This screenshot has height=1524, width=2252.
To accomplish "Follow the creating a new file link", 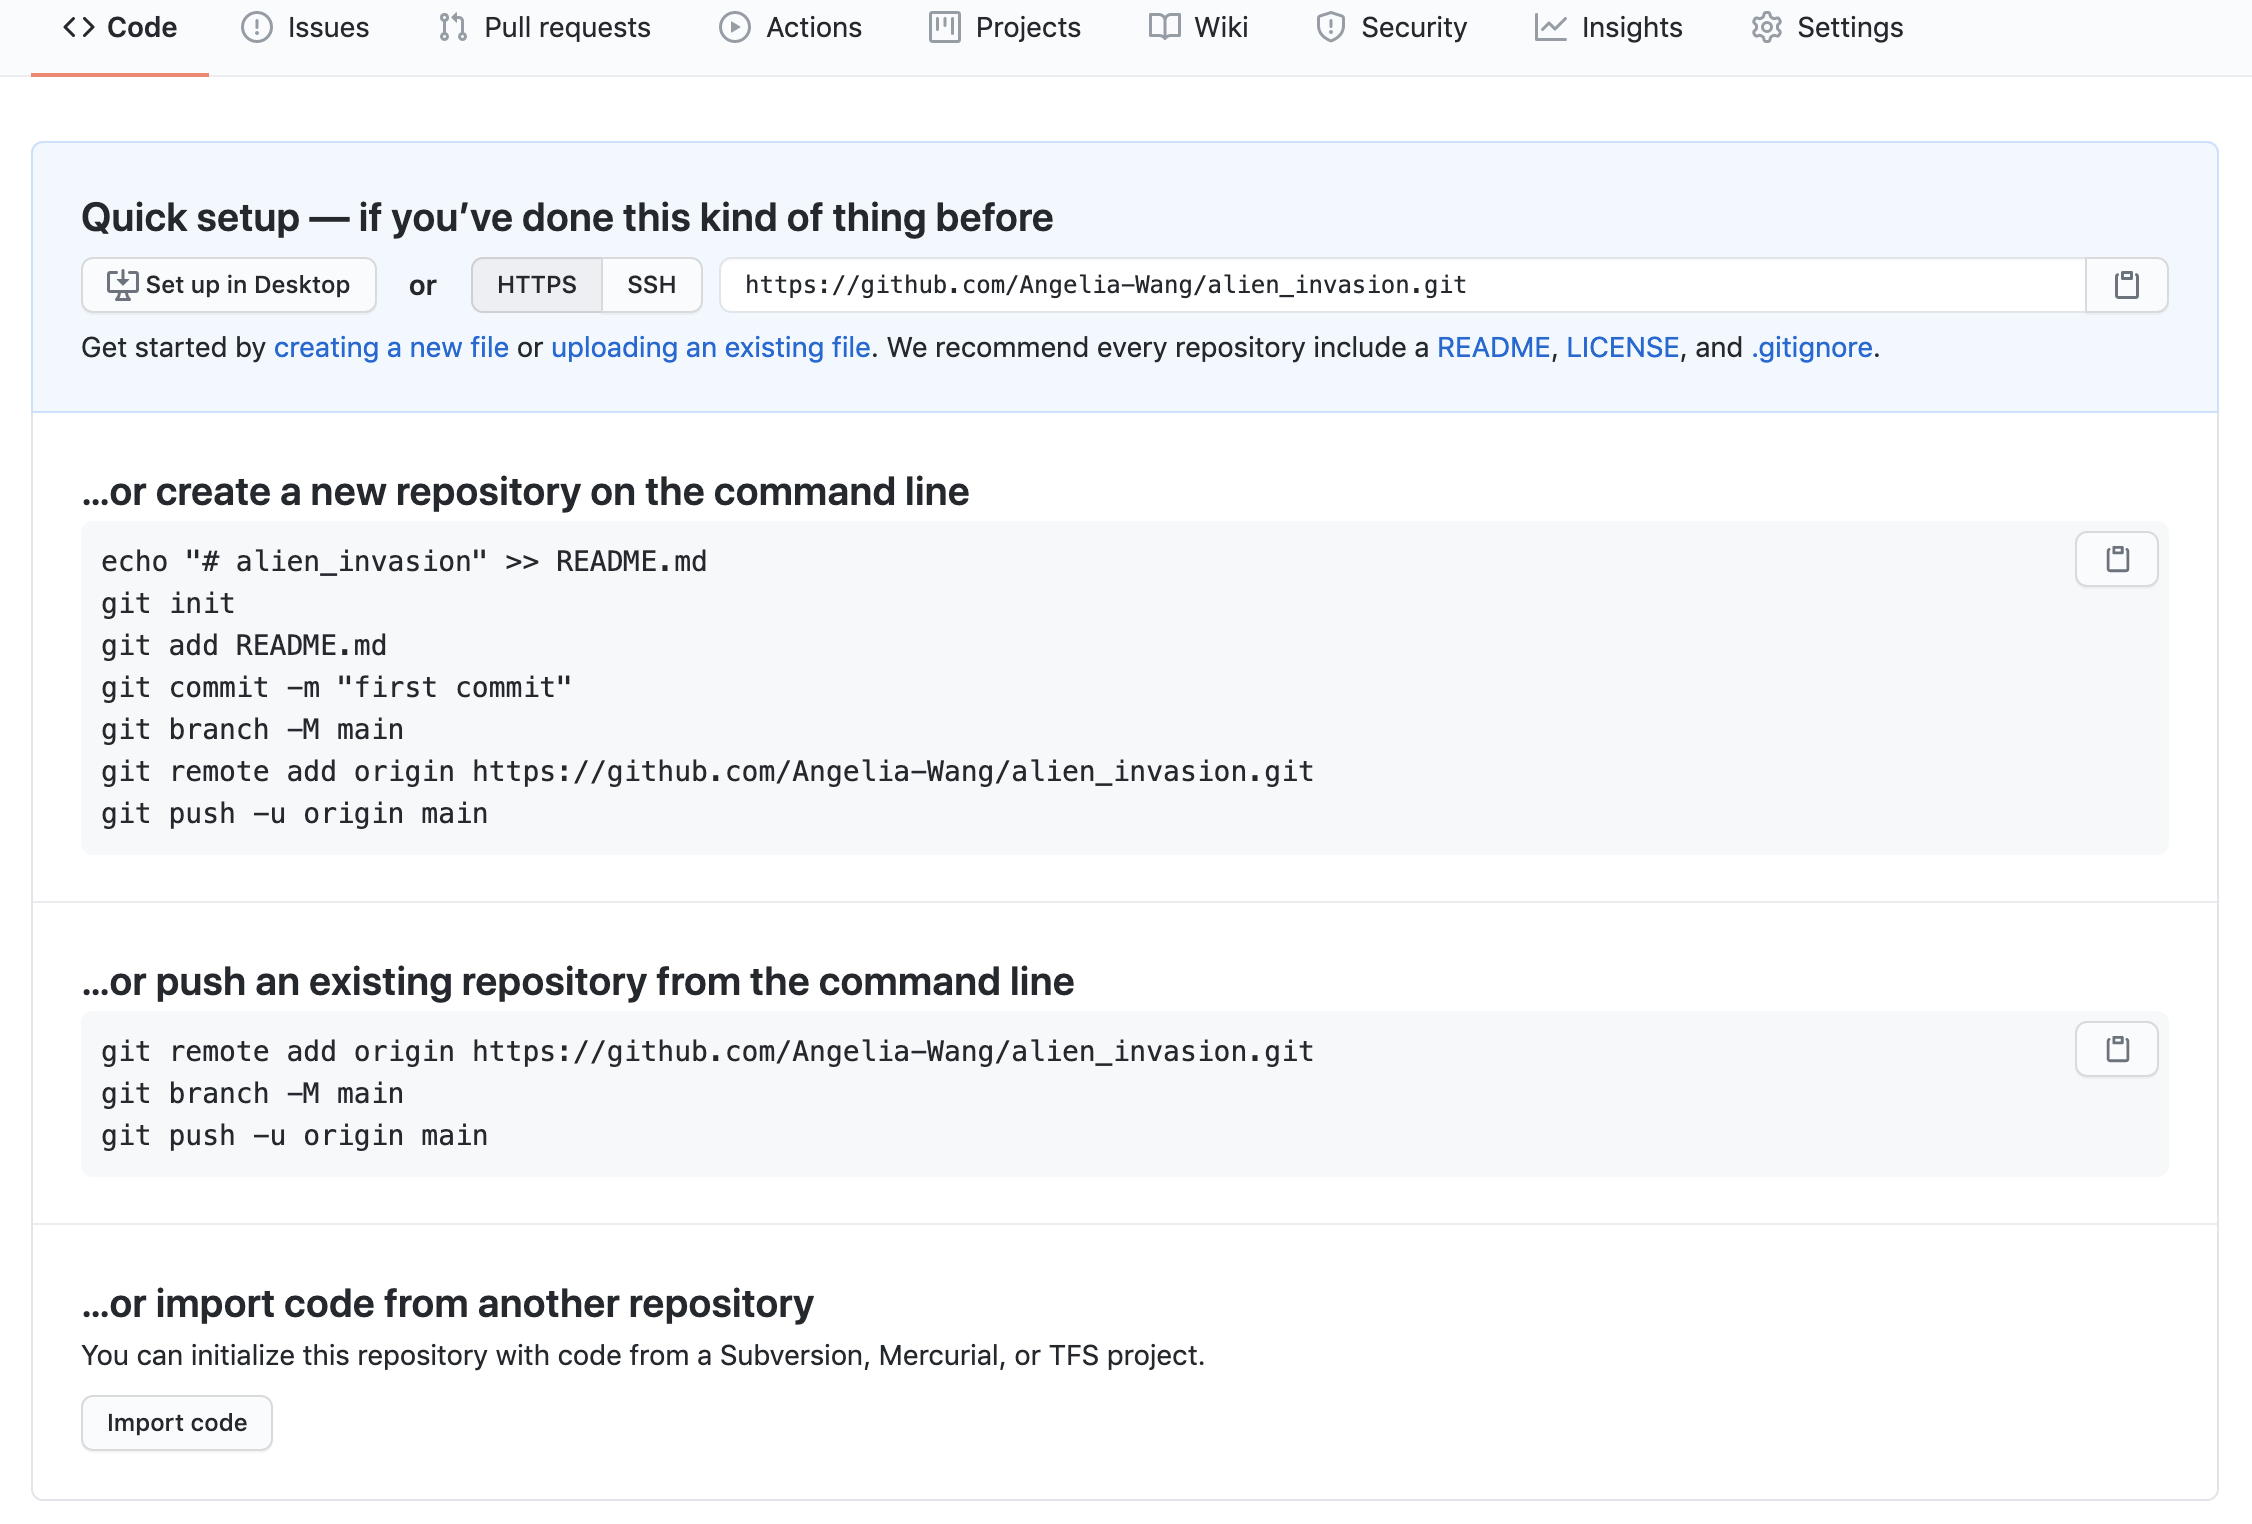I will tap(391, 348).
